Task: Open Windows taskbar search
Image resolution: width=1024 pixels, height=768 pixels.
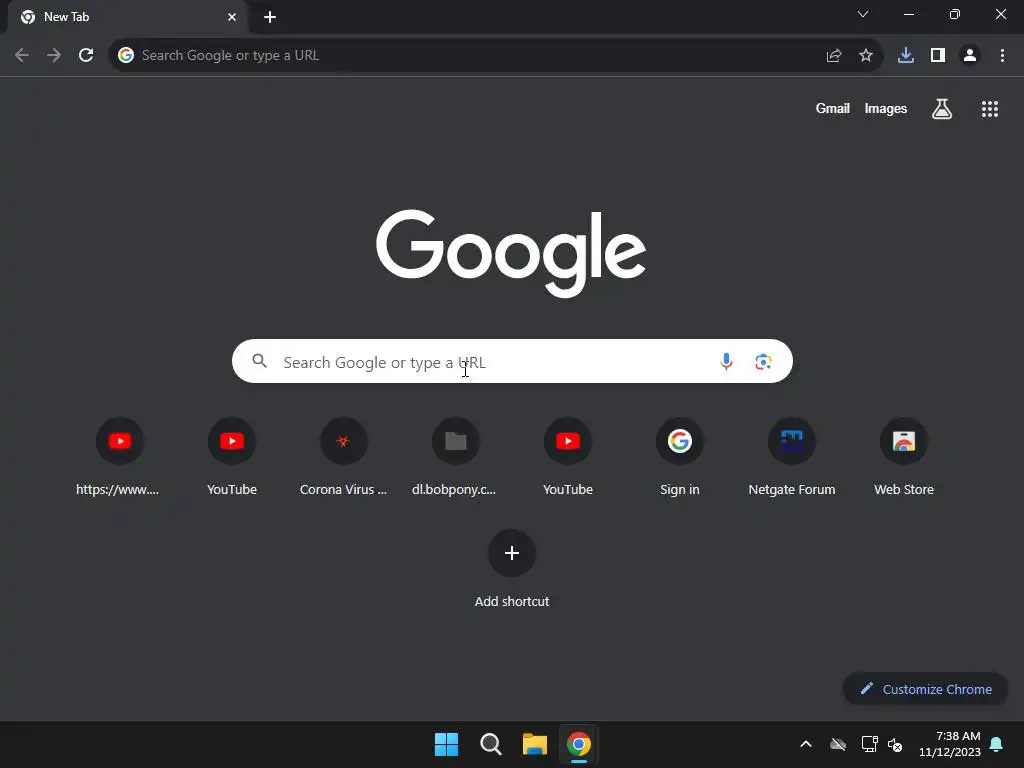Action: point(490,744)
